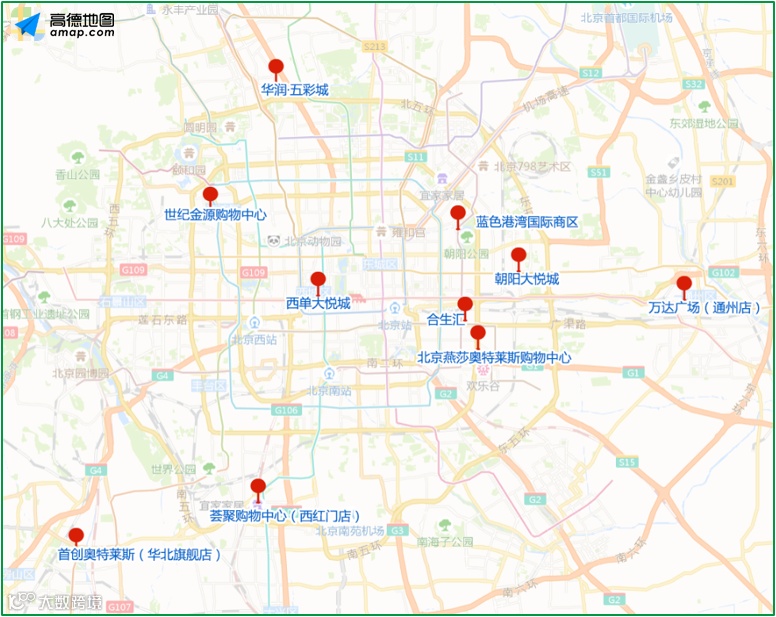
Task: Click the 宜家家居 shopping icon
Action: click(441, 179)
